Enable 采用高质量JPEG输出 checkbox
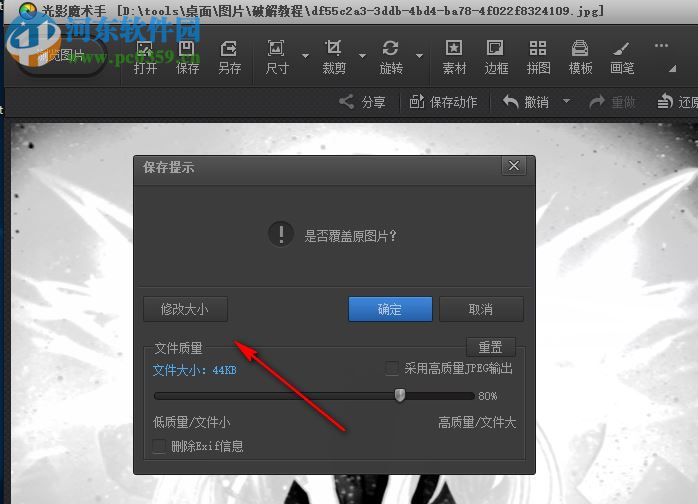Image resolution: width=698 pixels, height=504 pixels. (392, 368)
